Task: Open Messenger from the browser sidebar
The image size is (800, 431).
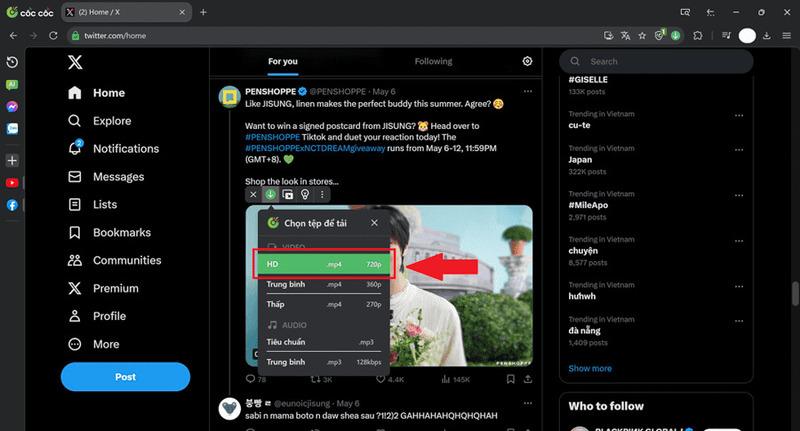Action: 12,106
